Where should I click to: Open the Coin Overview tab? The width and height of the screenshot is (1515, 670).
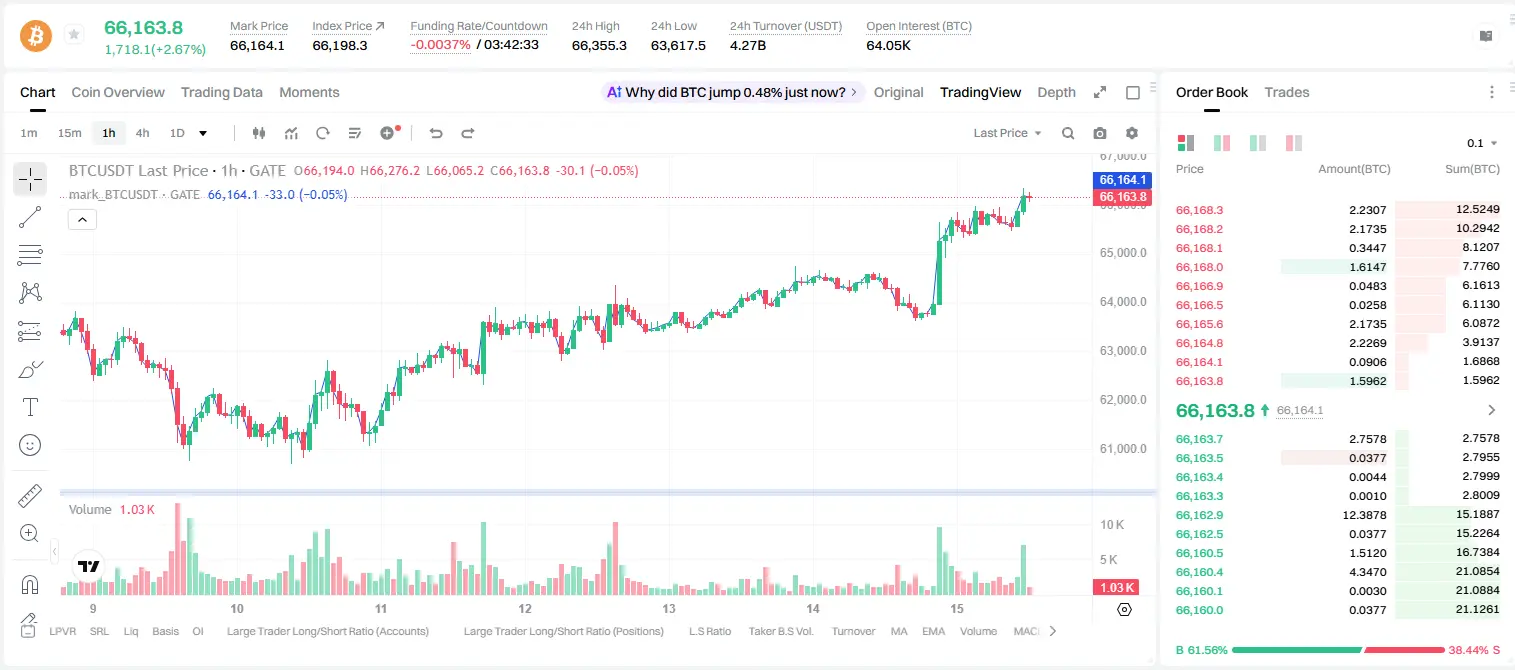tap(118, 92)
